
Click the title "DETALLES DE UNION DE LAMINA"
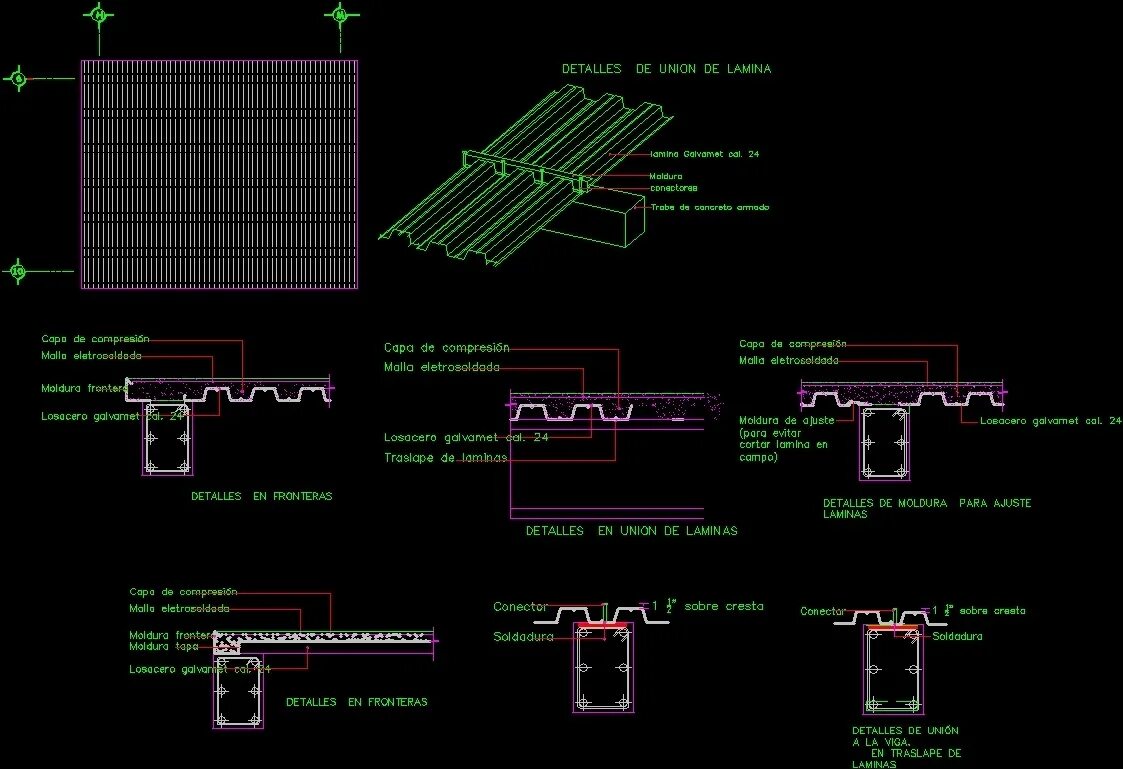666,69
